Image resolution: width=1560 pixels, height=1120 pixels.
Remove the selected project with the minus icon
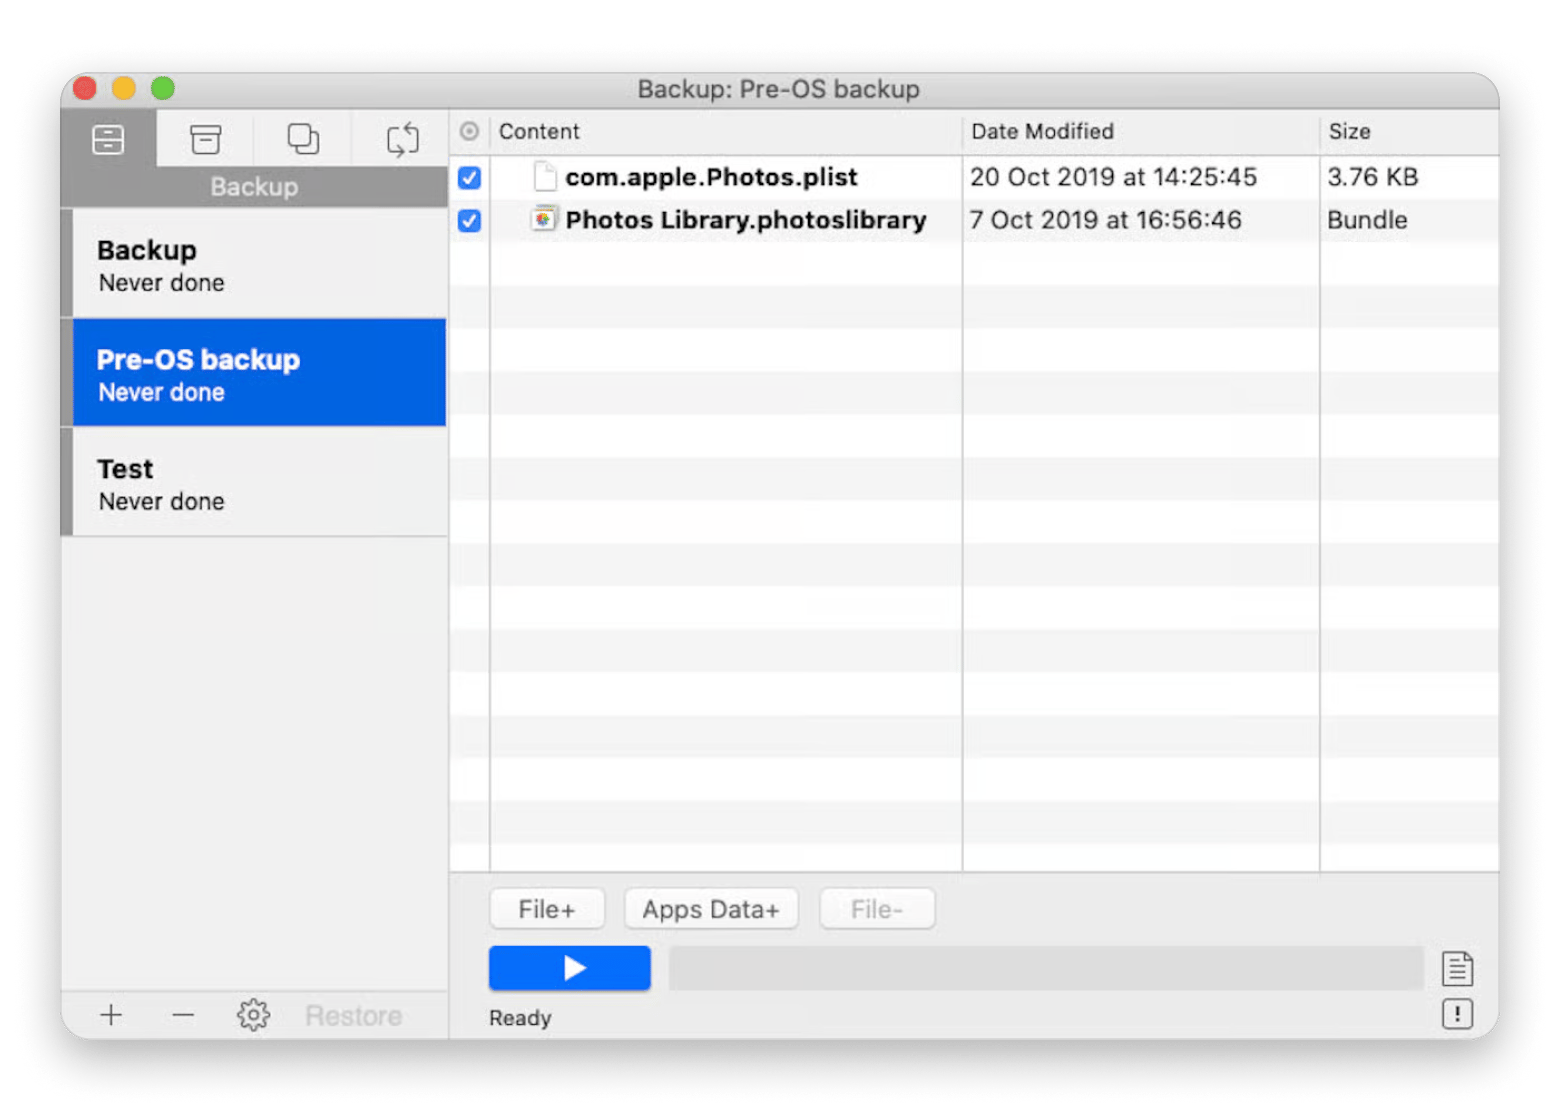182,1015
